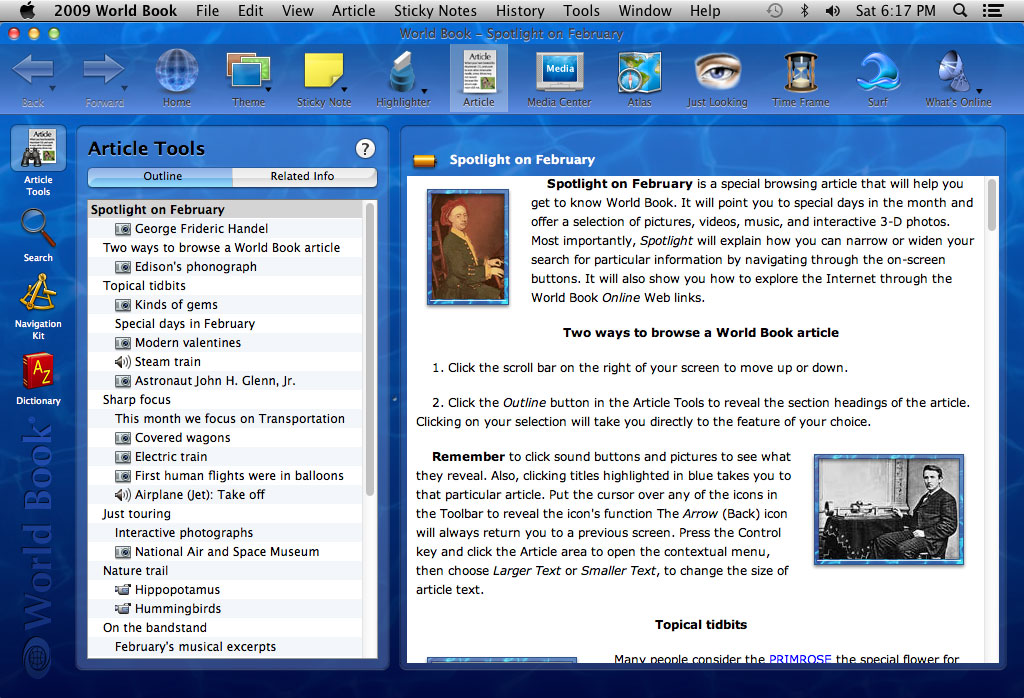Click the article pane scrollbar
1024x698 pixels.
[991, 205]
